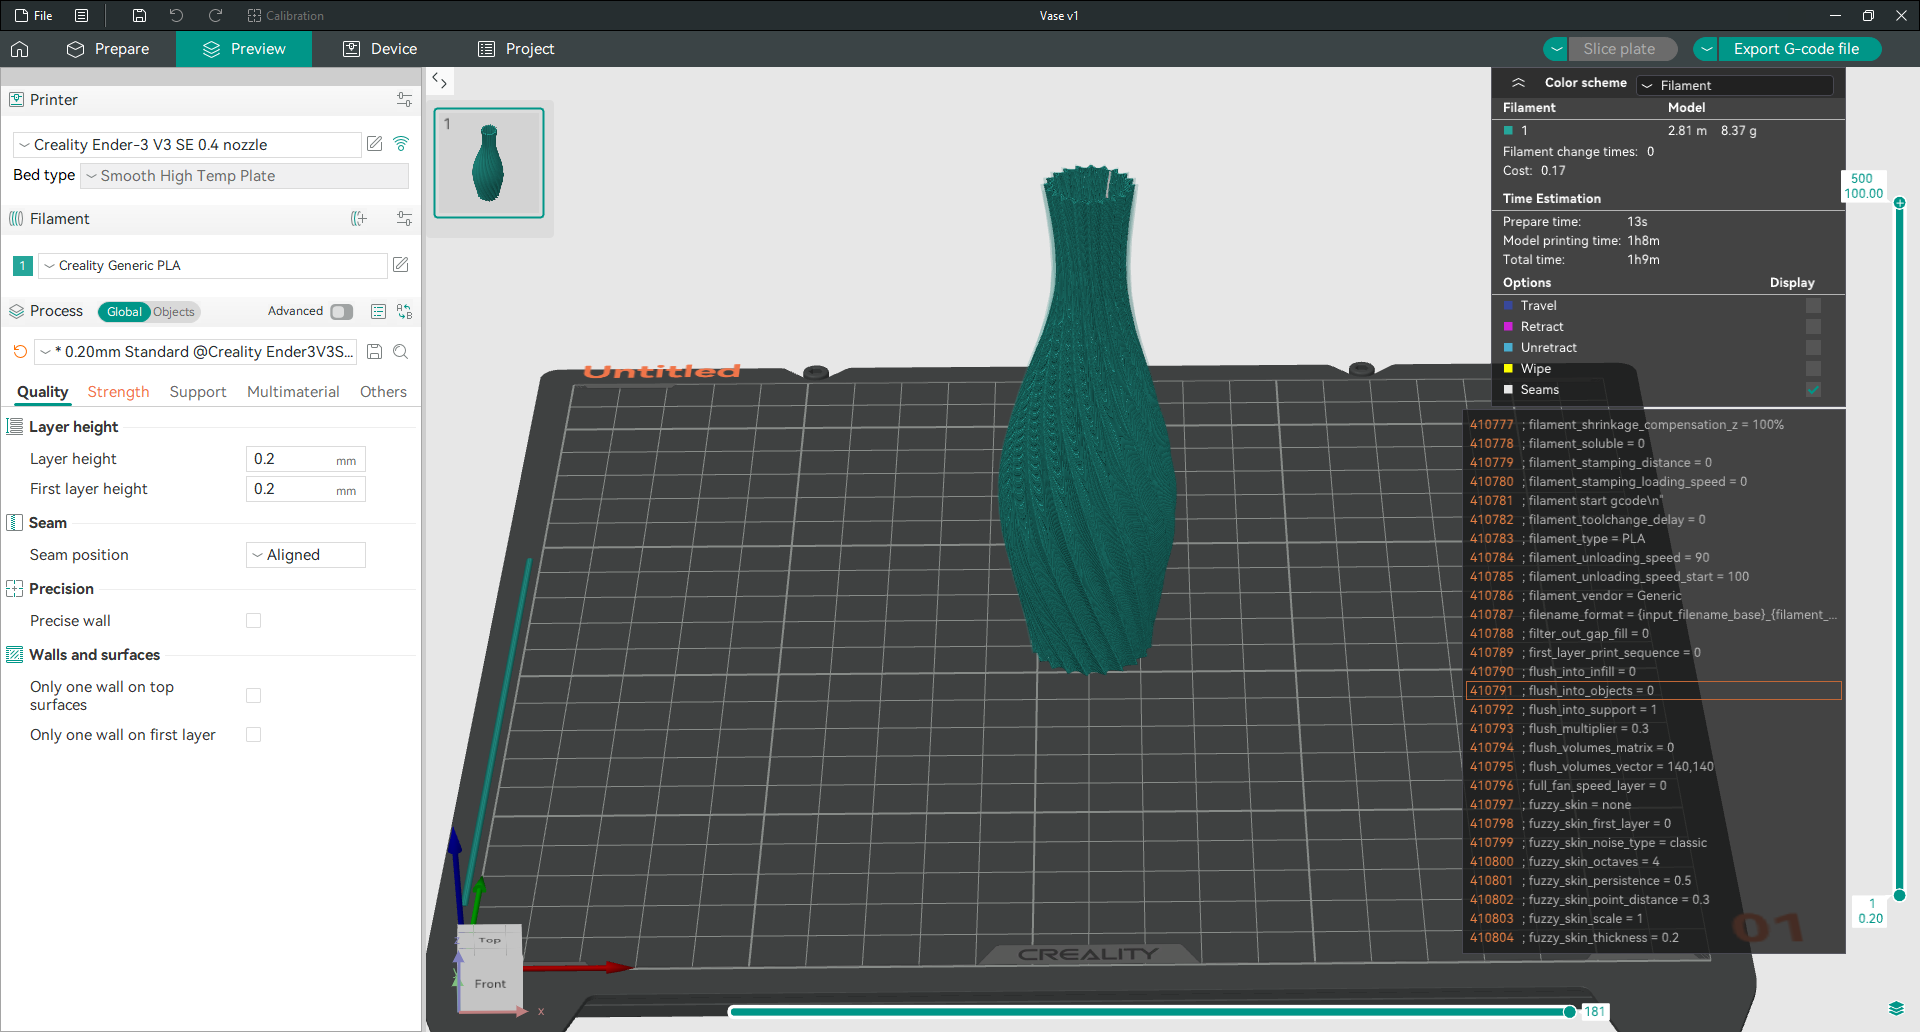This screenshot has width=1920, height=1032.
Task: Open the Color scheme Filament dropdown
Action: pyautogui.click(x=1735, y=85)
